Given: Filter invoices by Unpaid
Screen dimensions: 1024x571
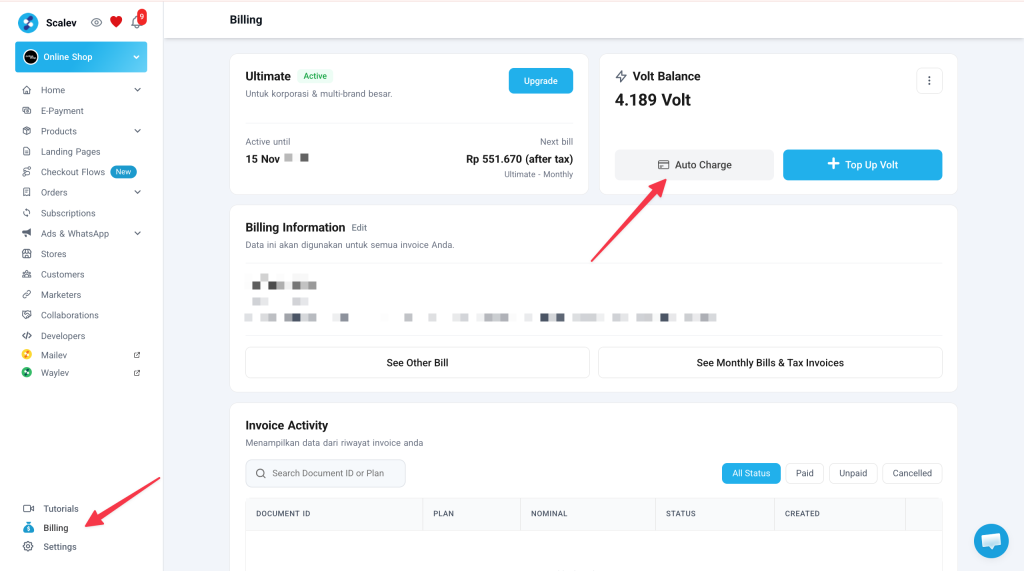Looking at the screenshot, I should (853, 473).
